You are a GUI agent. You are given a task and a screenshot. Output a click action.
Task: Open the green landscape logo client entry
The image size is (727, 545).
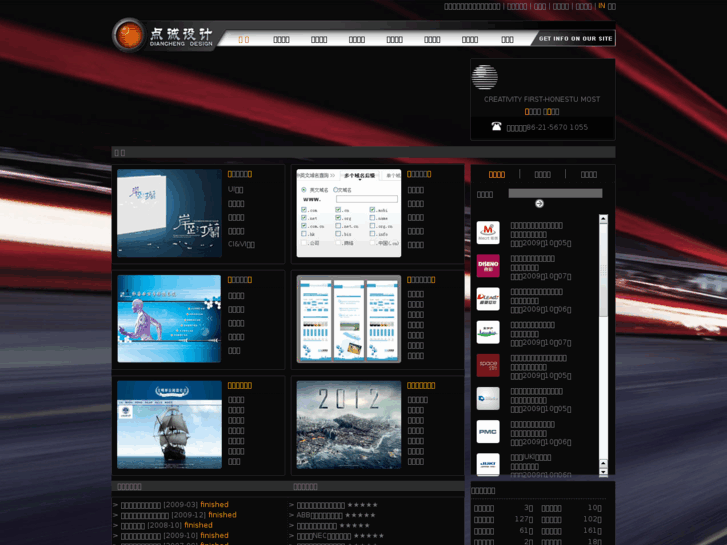(x=488, y=332)
